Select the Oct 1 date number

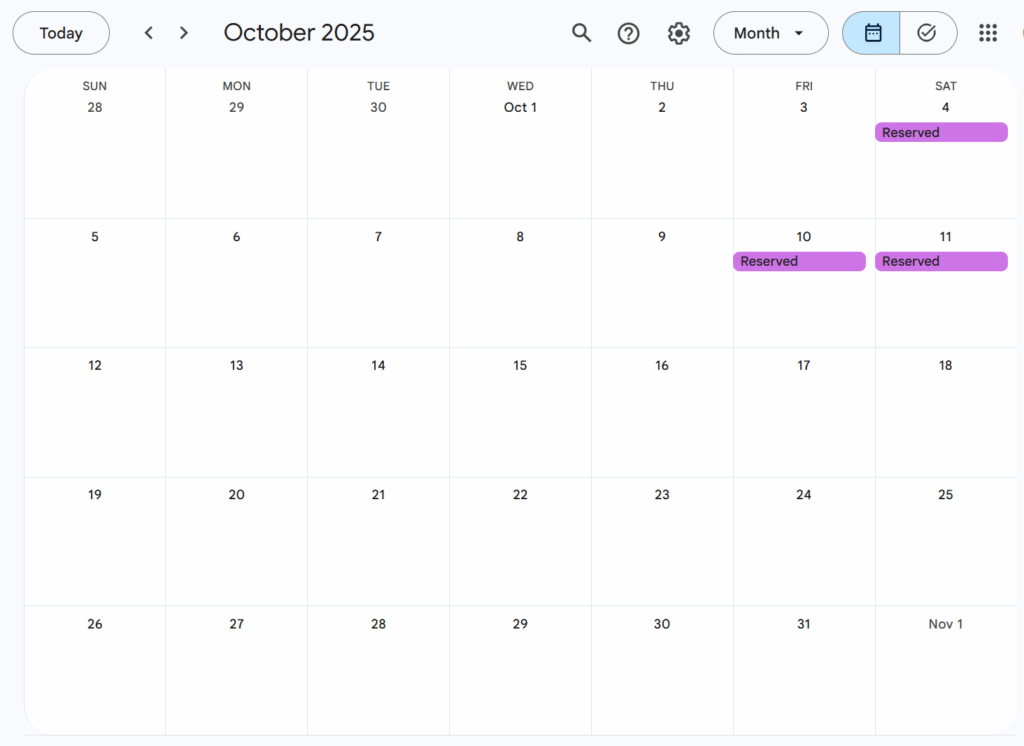(520, 107)
